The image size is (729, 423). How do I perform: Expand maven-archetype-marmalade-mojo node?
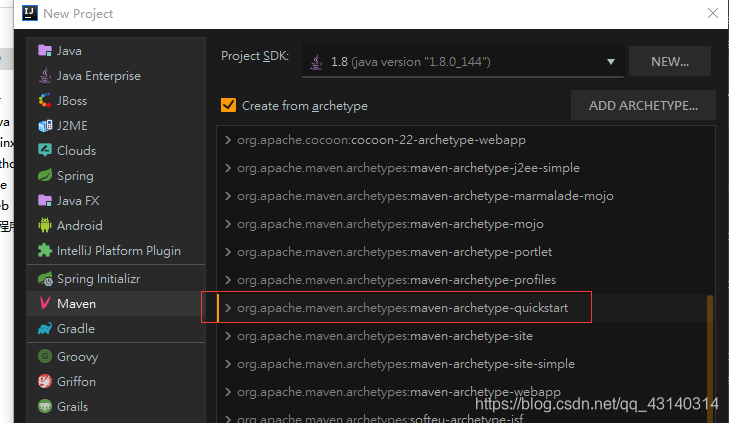(228, 196)
